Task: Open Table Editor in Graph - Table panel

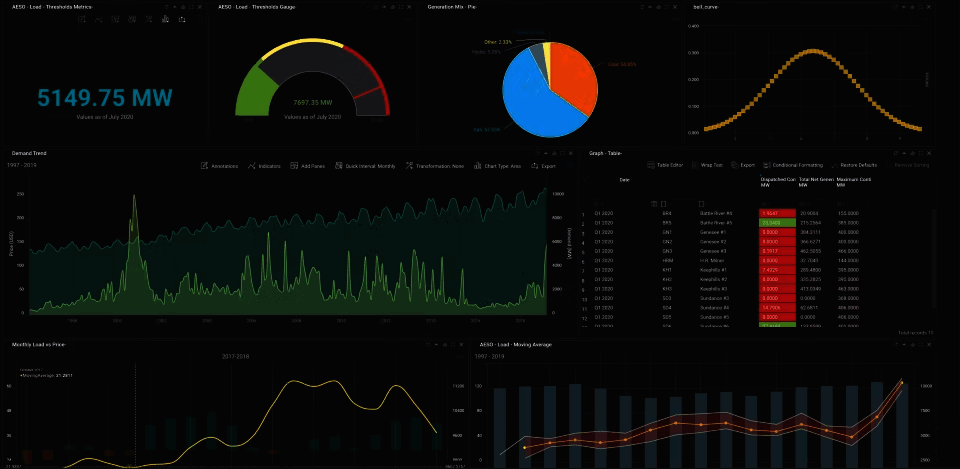Action: [x=665, y=165]
